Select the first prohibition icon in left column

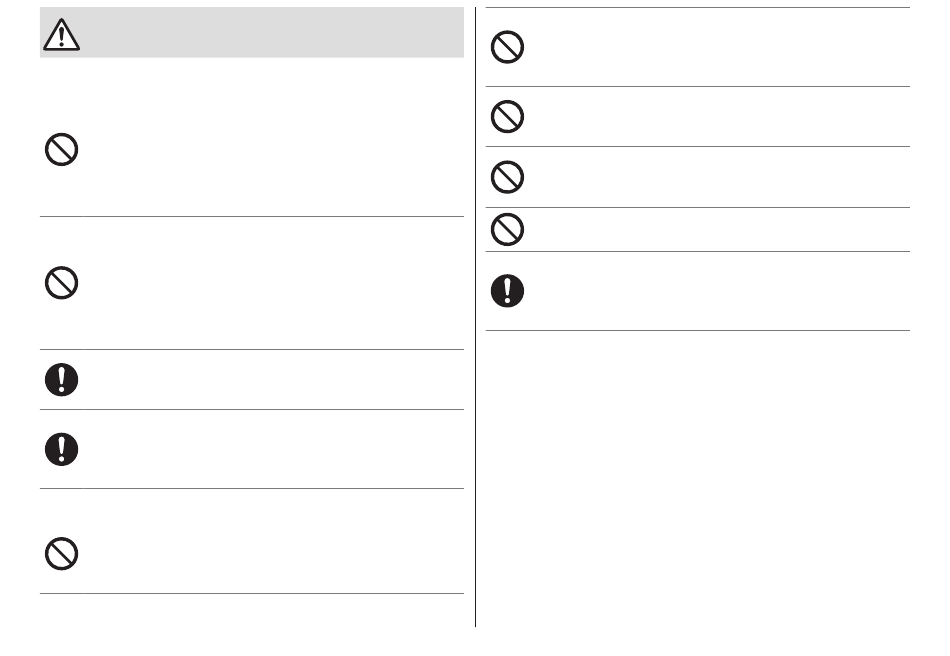pos(62,150)
